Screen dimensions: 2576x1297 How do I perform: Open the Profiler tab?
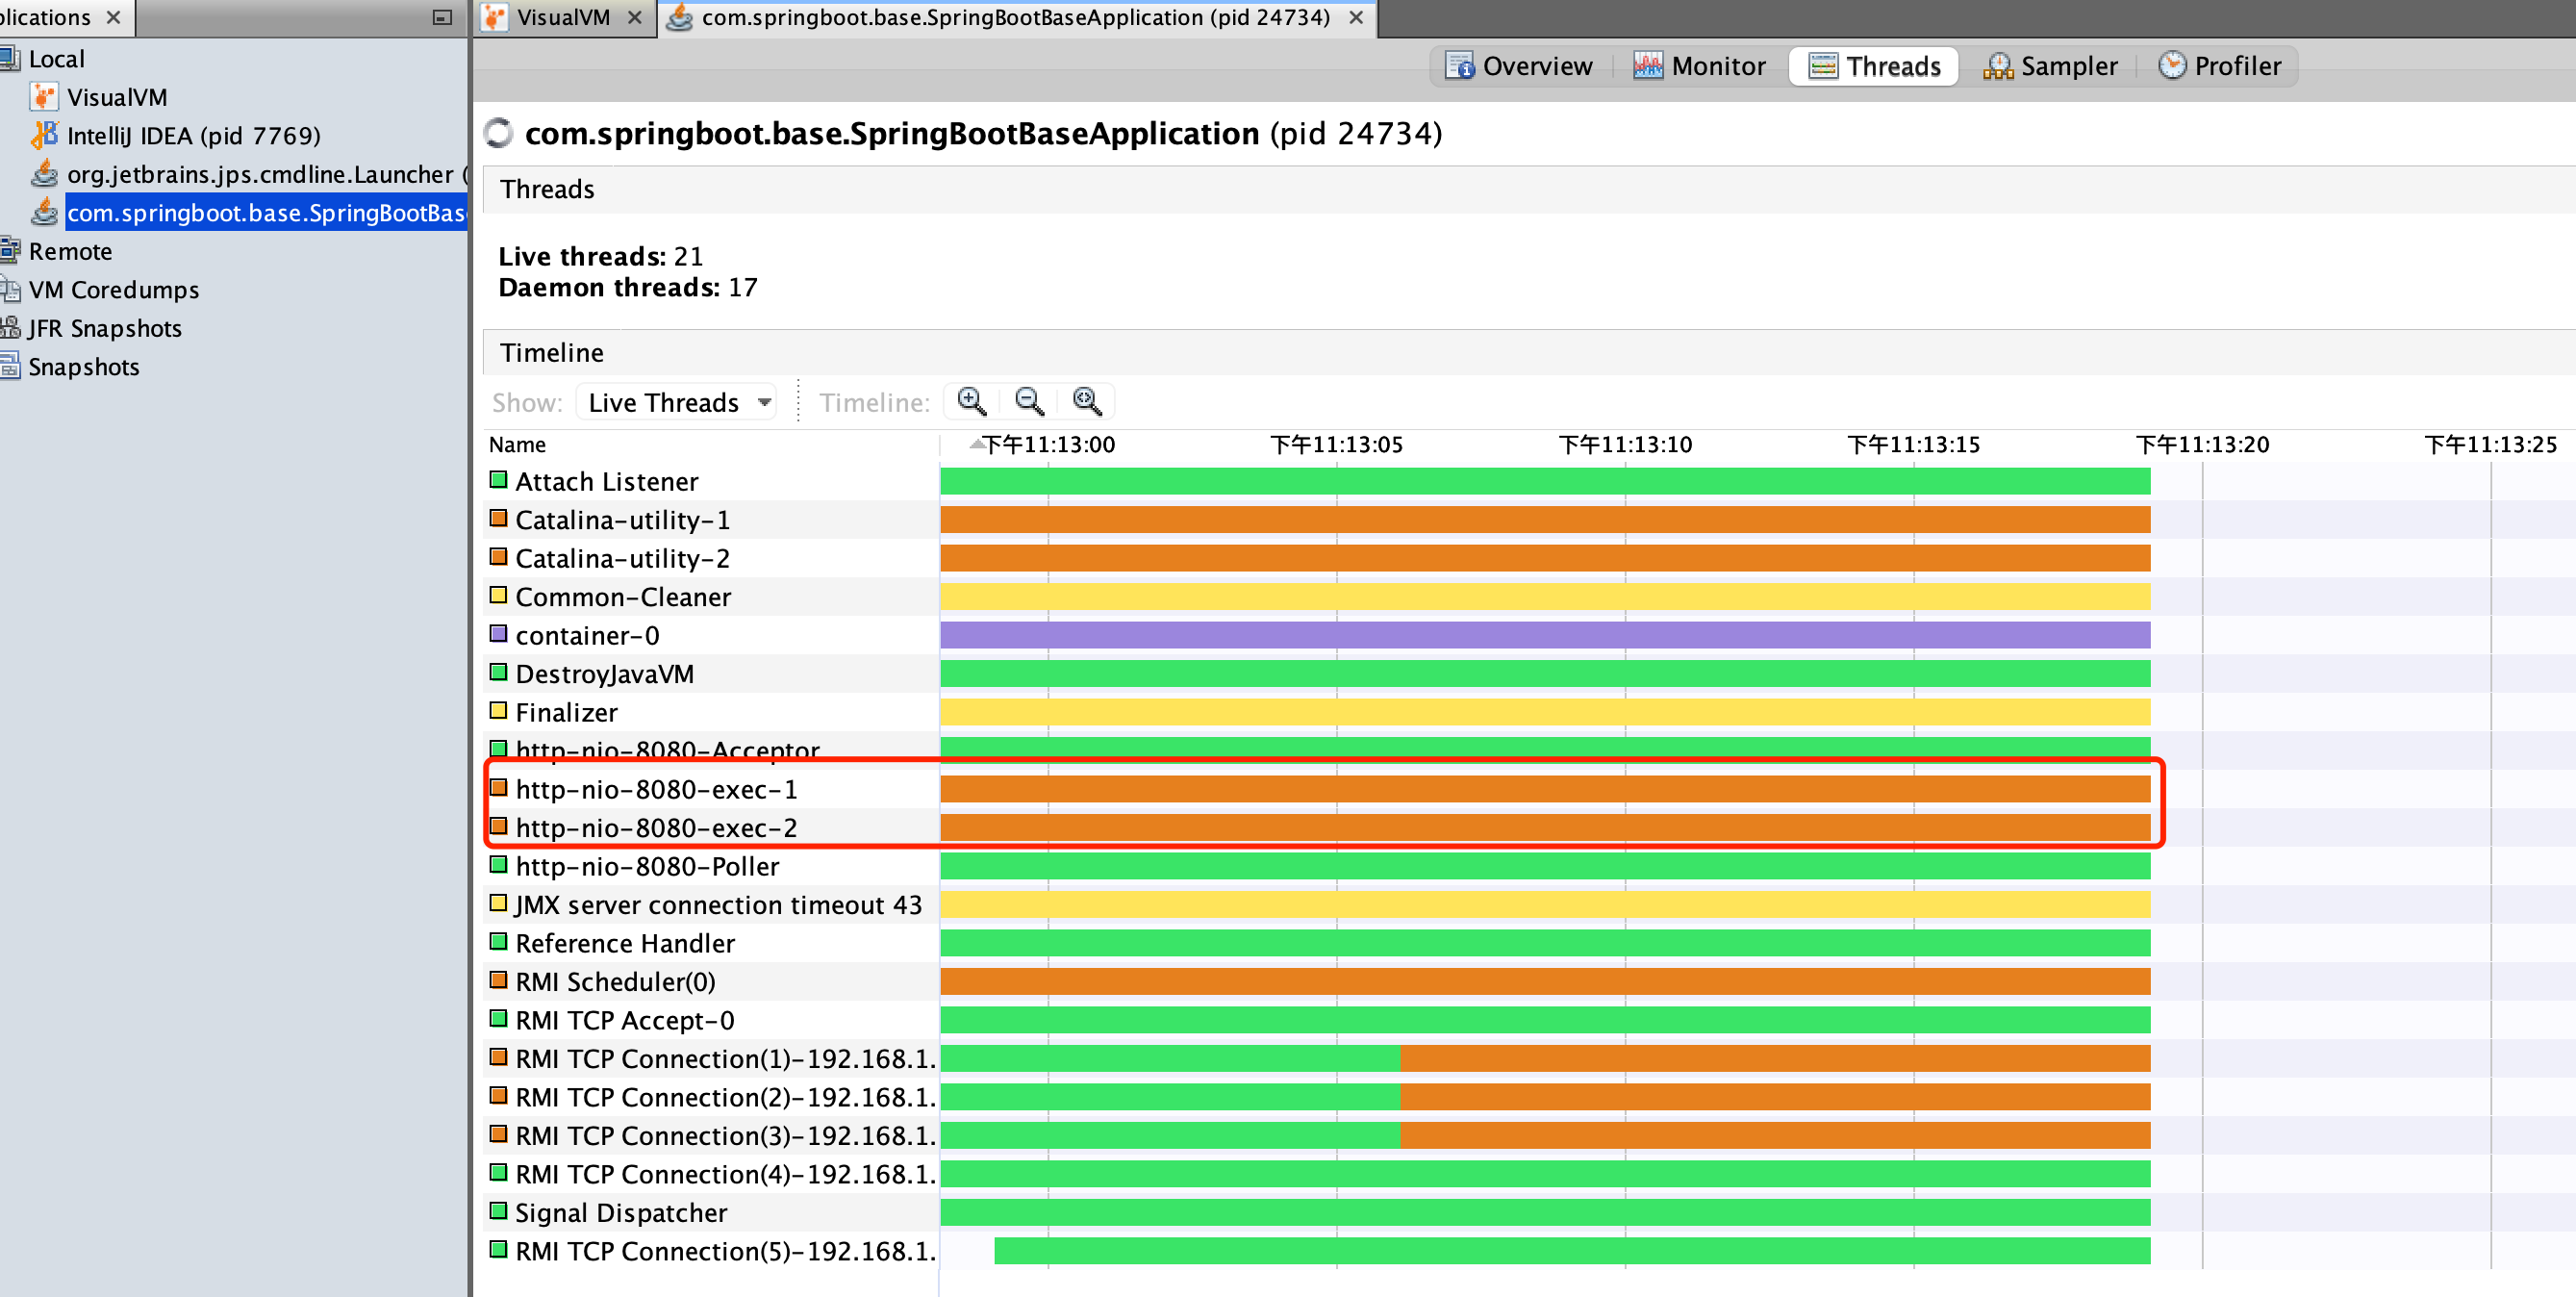click(x=2220, y=66)
